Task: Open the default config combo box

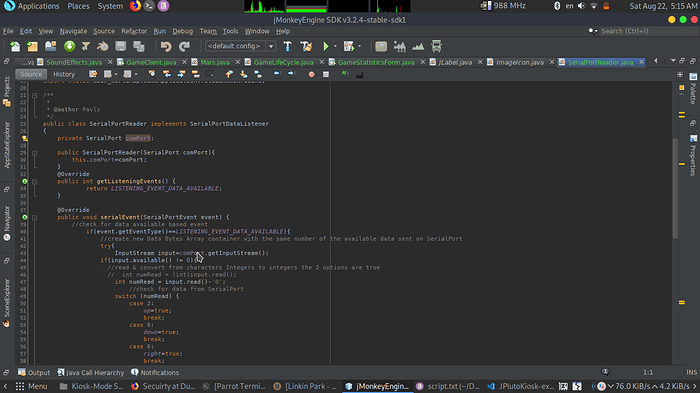Action: [x=240, y=46]
